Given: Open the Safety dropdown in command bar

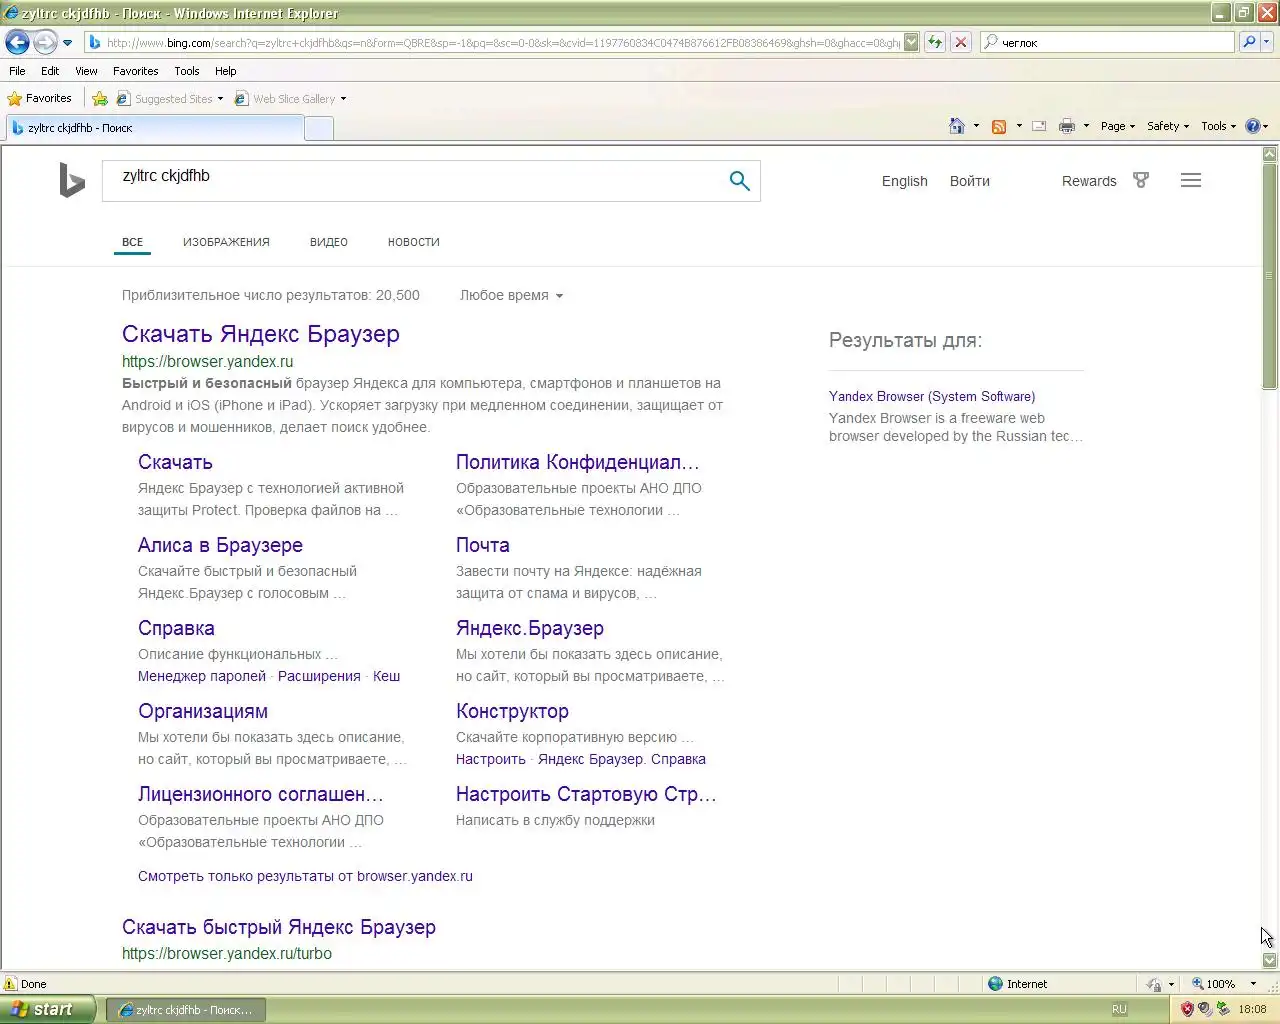Looking at the screenshot, I should click(1168, 126).
